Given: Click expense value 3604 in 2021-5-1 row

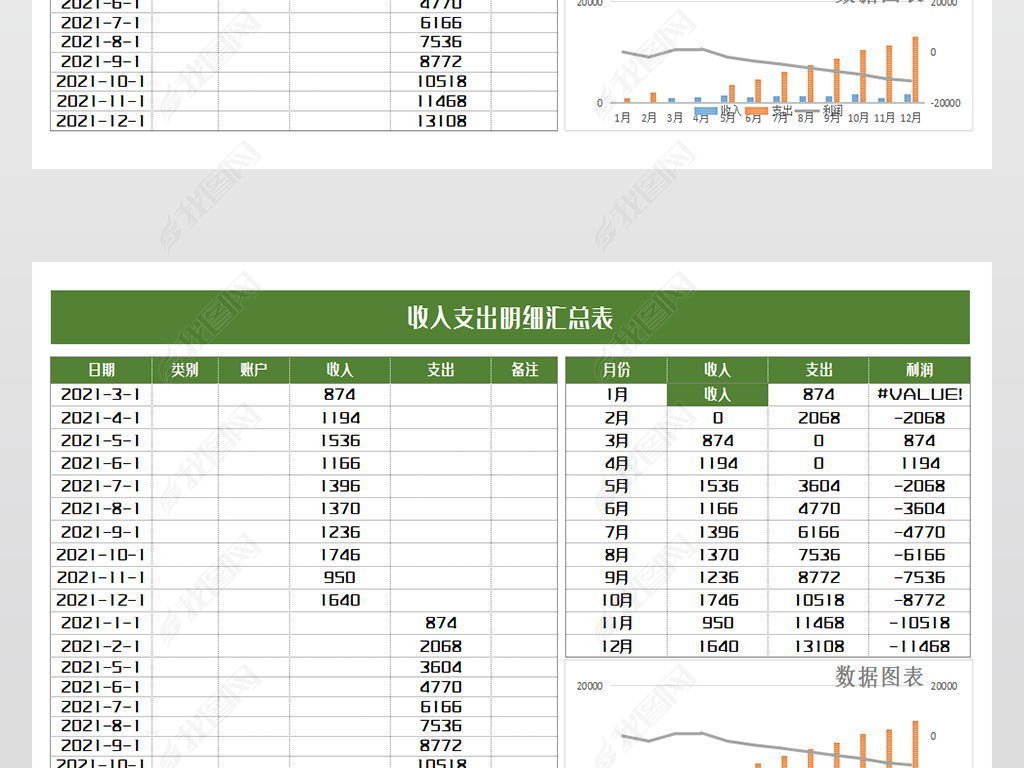Looking at the screenshot, I should (x=441, y=667).
